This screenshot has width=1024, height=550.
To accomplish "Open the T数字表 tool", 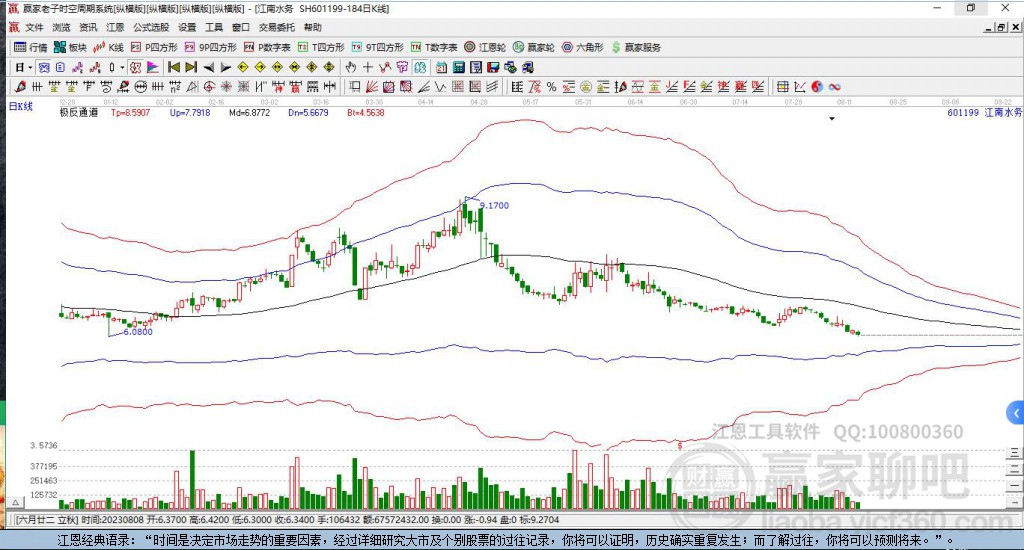I will (x=434, y=47).
